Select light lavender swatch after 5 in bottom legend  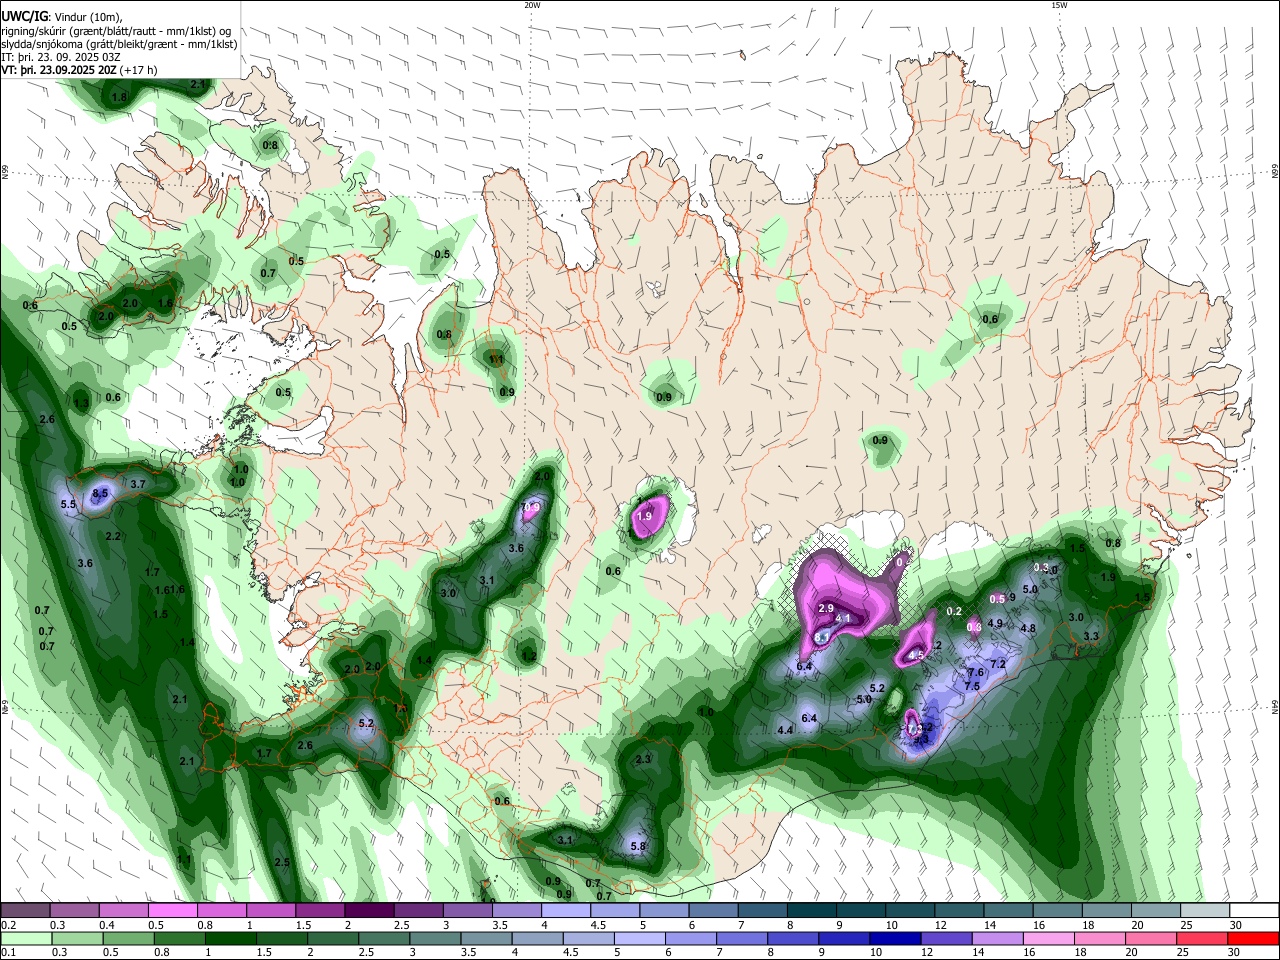tap(641, 938)
